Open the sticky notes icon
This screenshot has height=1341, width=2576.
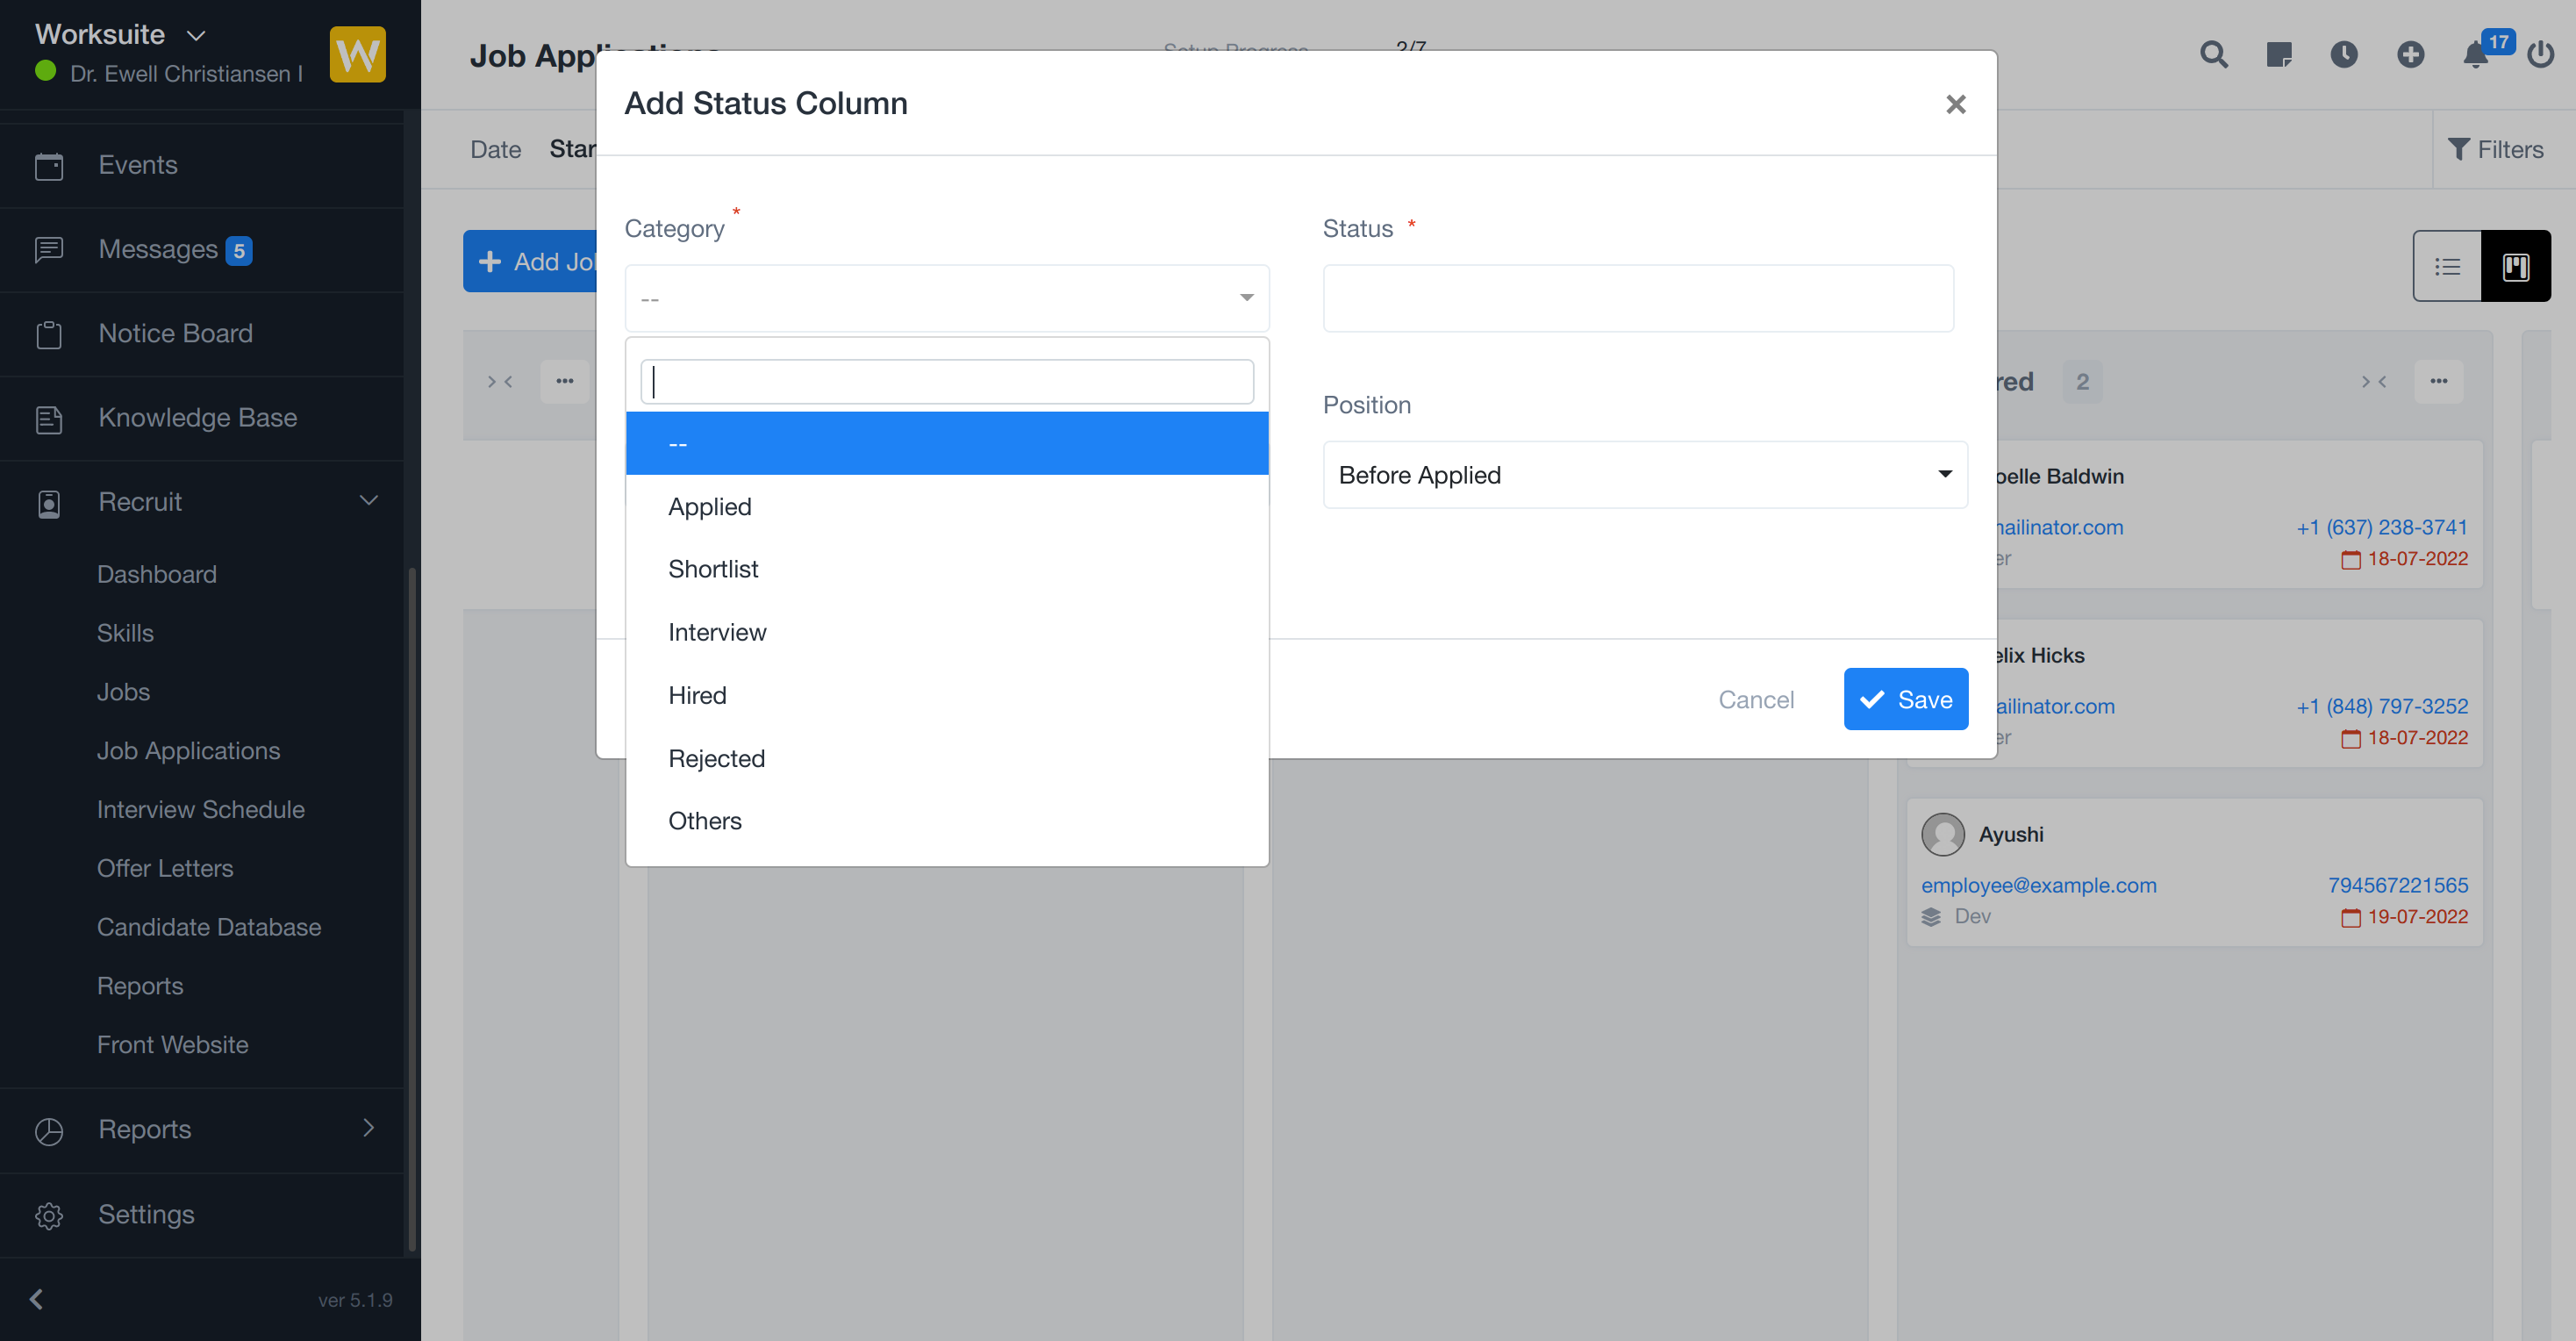(2279, 54)
